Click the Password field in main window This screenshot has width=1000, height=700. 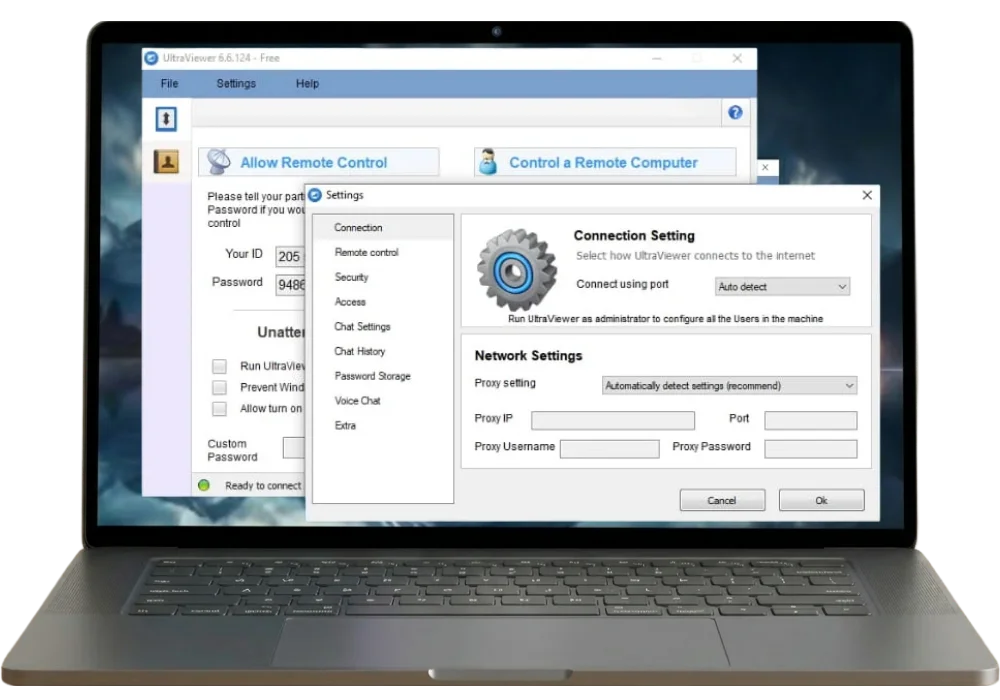click(290, 284)
